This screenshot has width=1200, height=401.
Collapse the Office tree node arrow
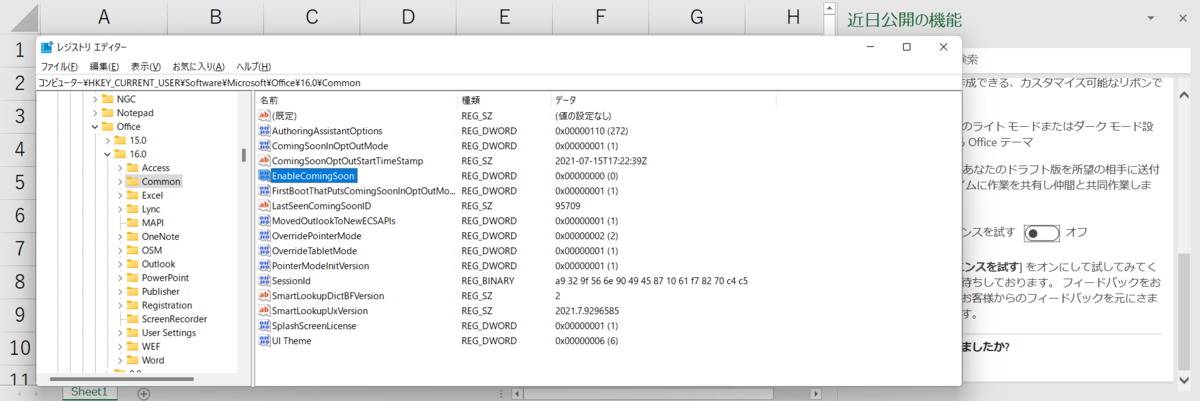[x=96, y=127]
